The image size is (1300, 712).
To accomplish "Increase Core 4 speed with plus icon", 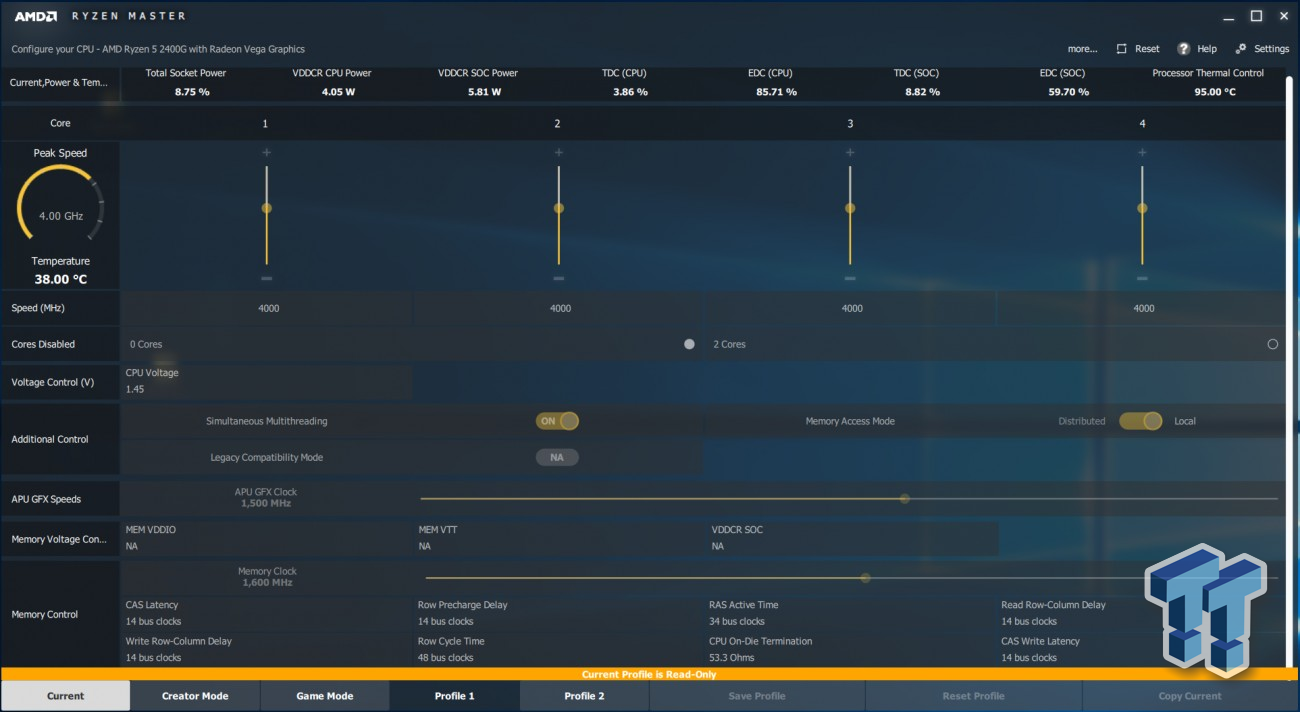I will (1142, 152).
